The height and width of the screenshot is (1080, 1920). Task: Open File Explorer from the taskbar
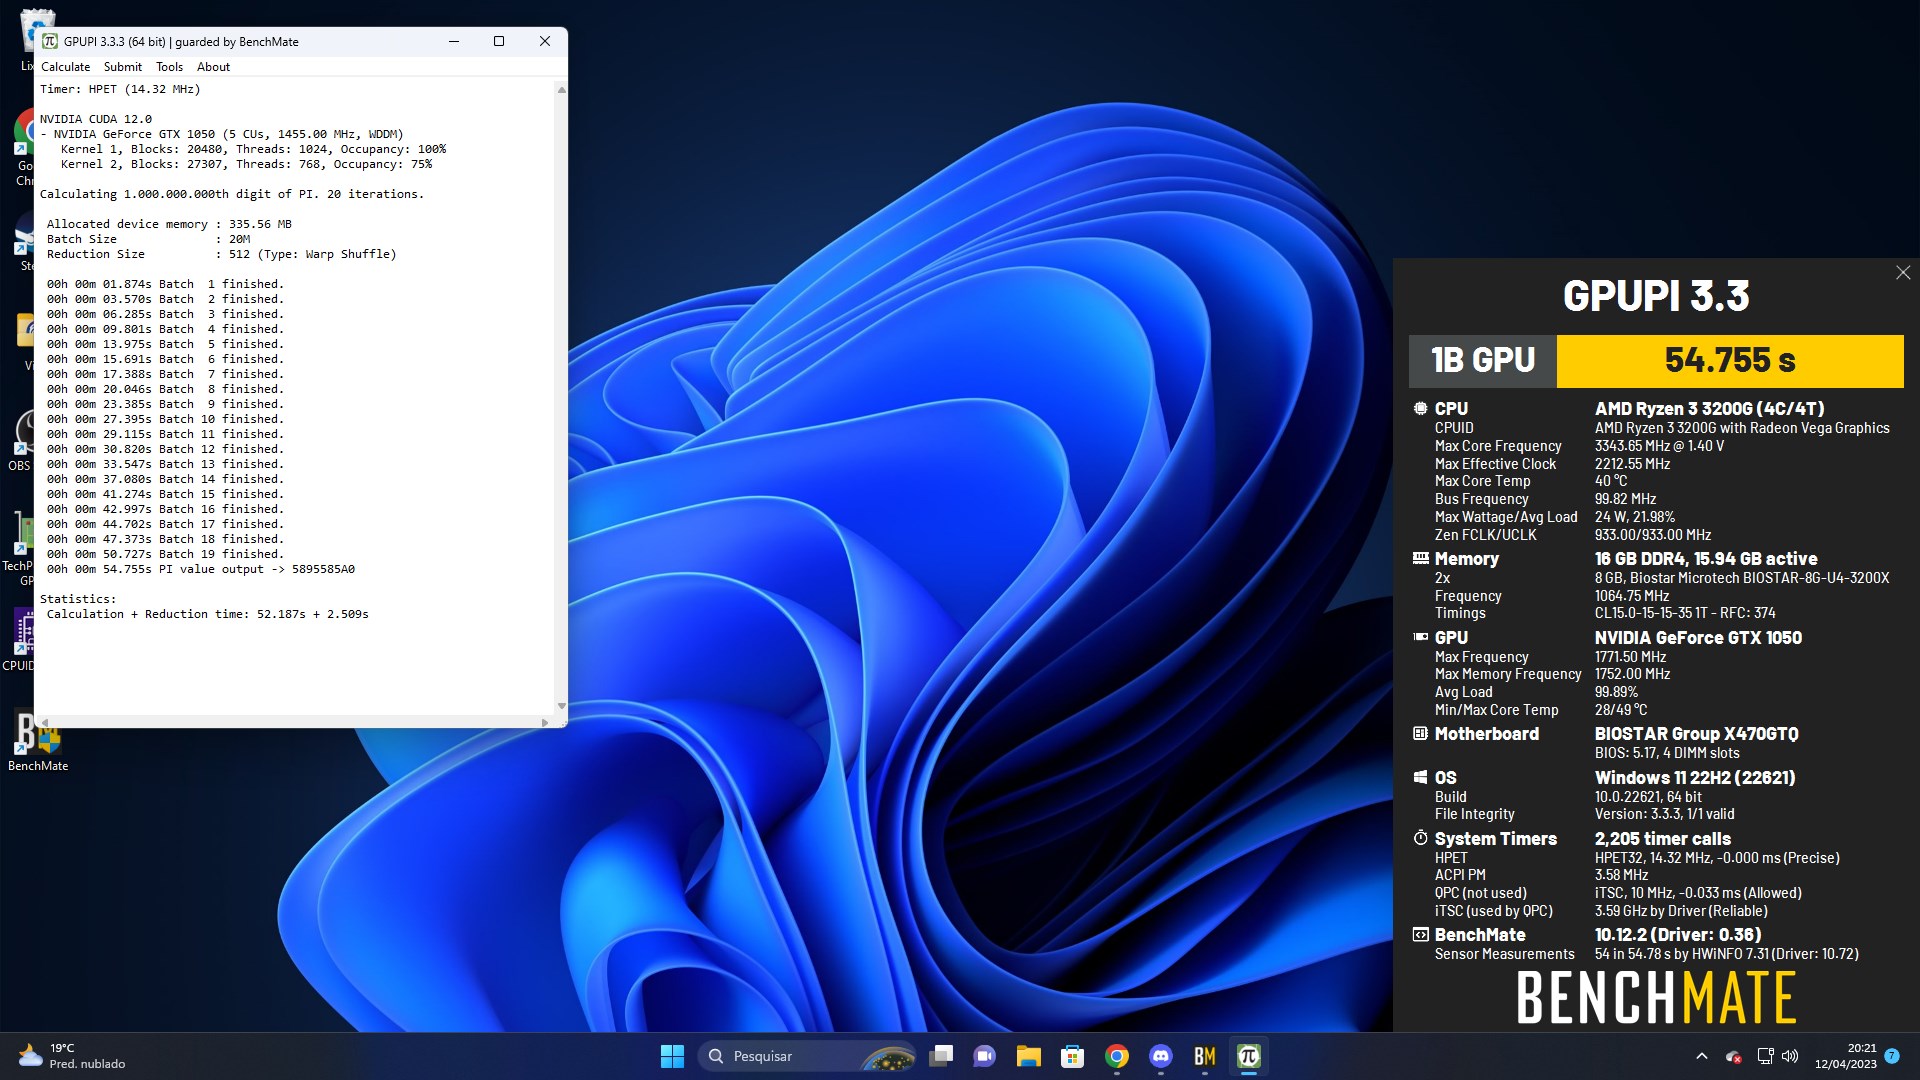point(1028,1056)
